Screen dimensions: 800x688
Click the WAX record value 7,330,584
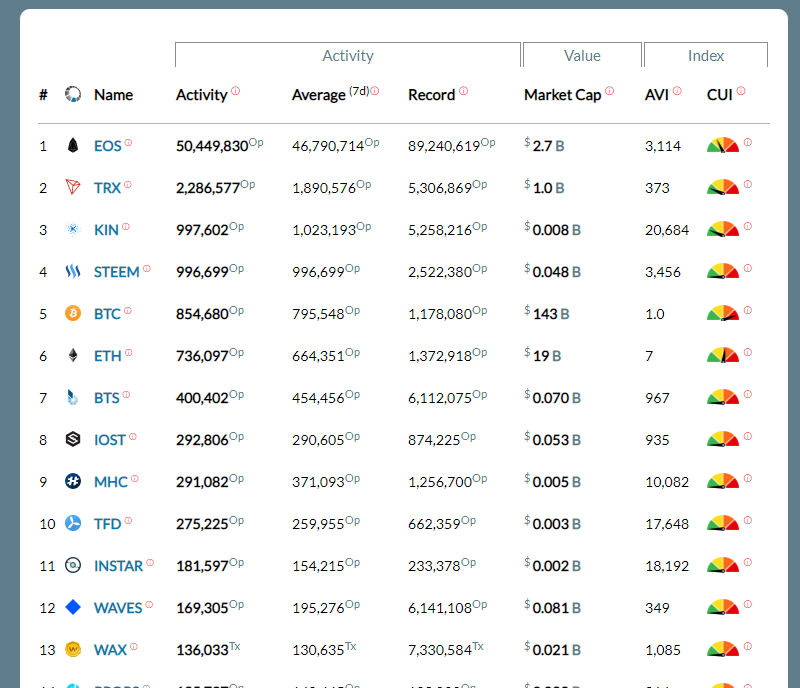tap(440, 650)
